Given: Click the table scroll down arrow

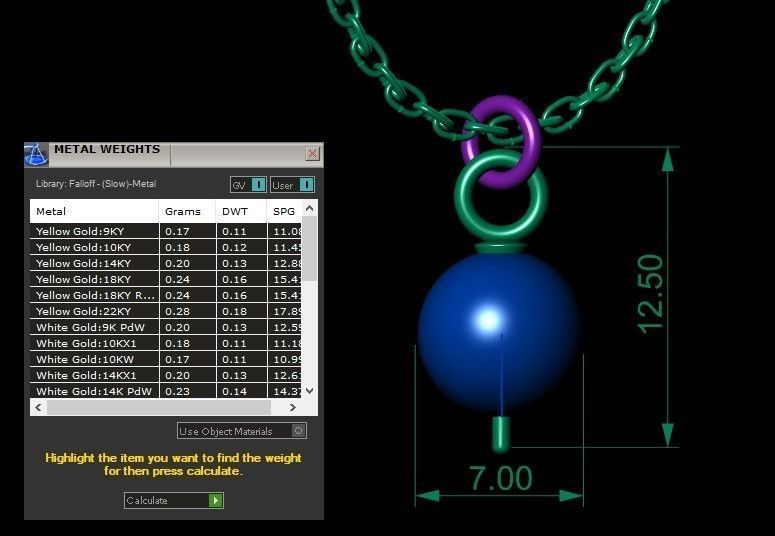Looking at the screenshot, I should pyautogui.click(x=309, y=391).
